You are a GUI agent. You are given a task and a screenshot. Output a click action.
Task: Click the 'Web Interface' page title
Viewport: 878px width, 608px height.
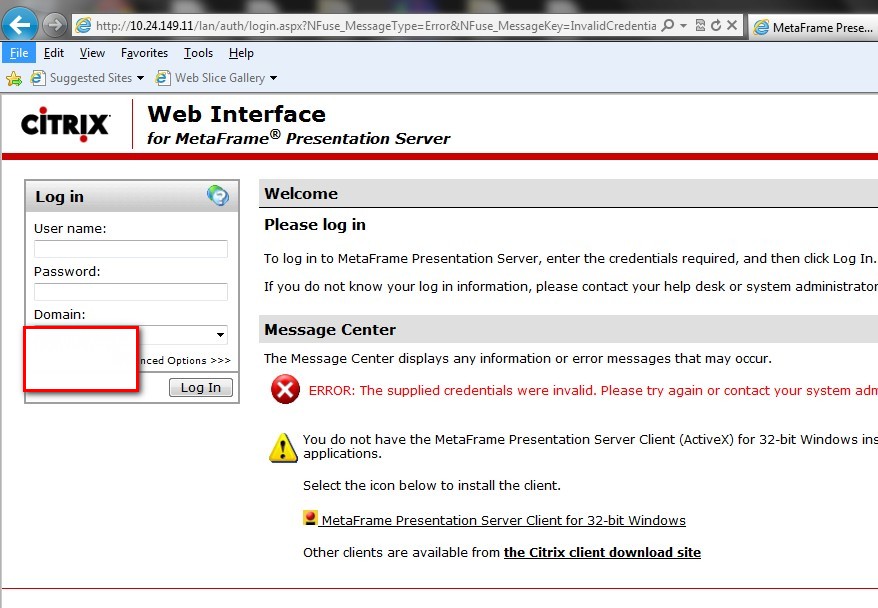[x=236, y=114]
